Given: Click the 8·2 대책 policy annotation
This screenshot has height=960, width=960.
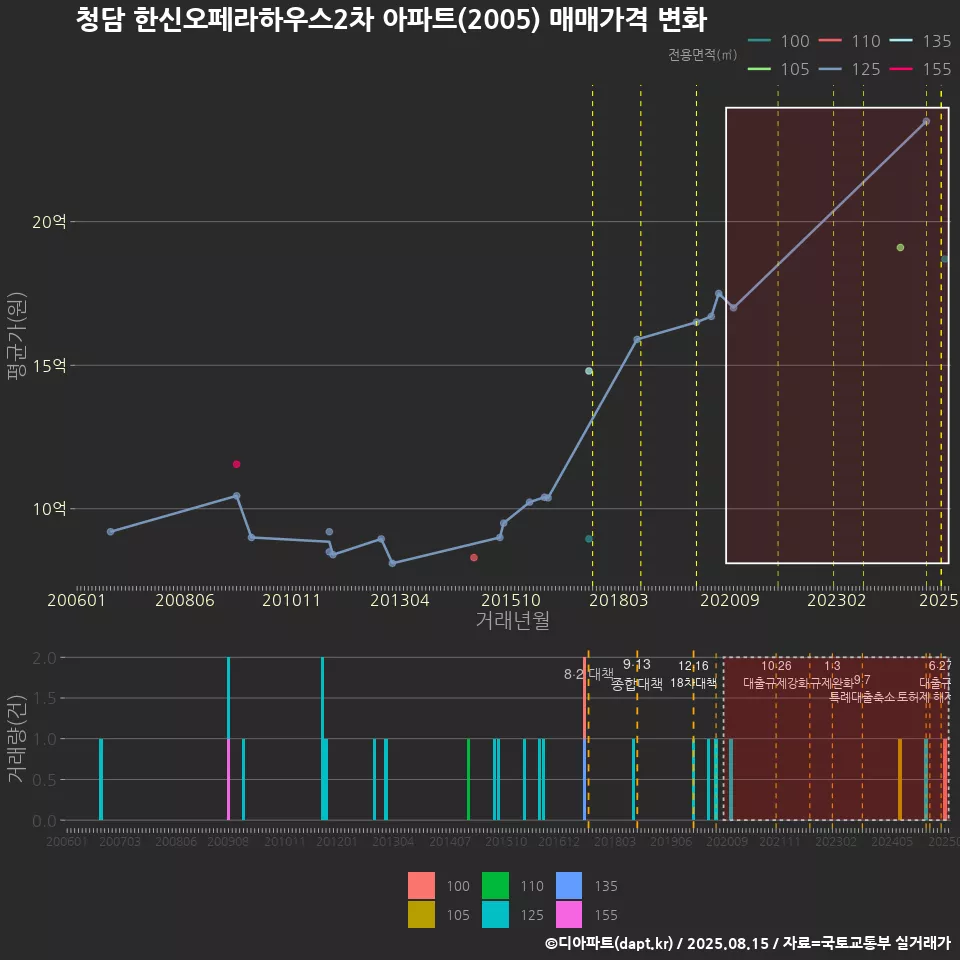Looking at the screenshot, I should pyautogui.click(x=588, y=674).
